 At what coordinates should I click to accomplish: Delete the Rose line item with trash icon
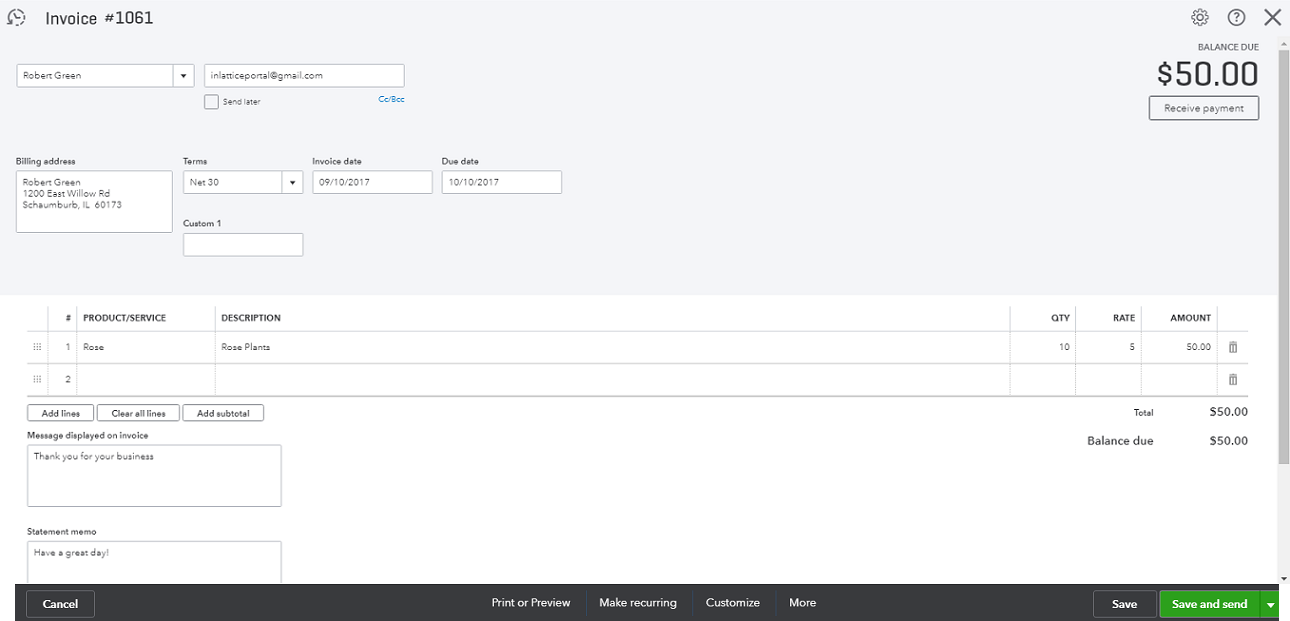point(1232,347)
